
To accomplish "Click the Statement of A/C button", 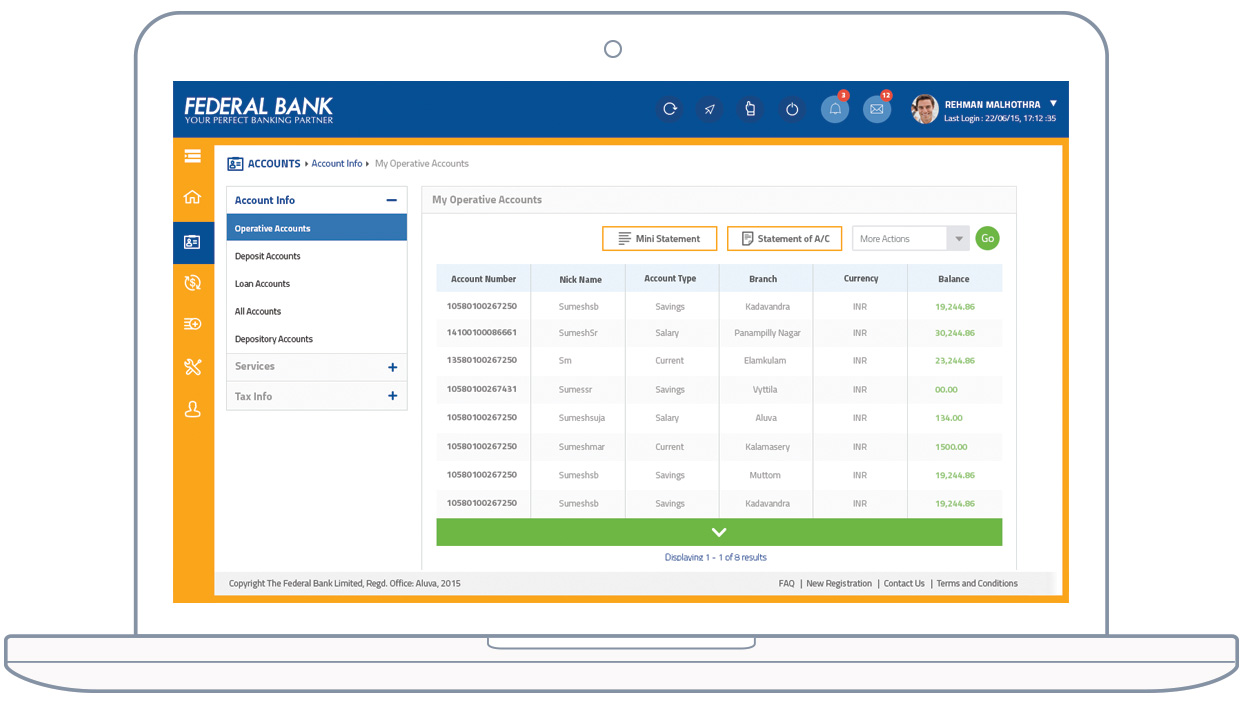I will point(784,239).
